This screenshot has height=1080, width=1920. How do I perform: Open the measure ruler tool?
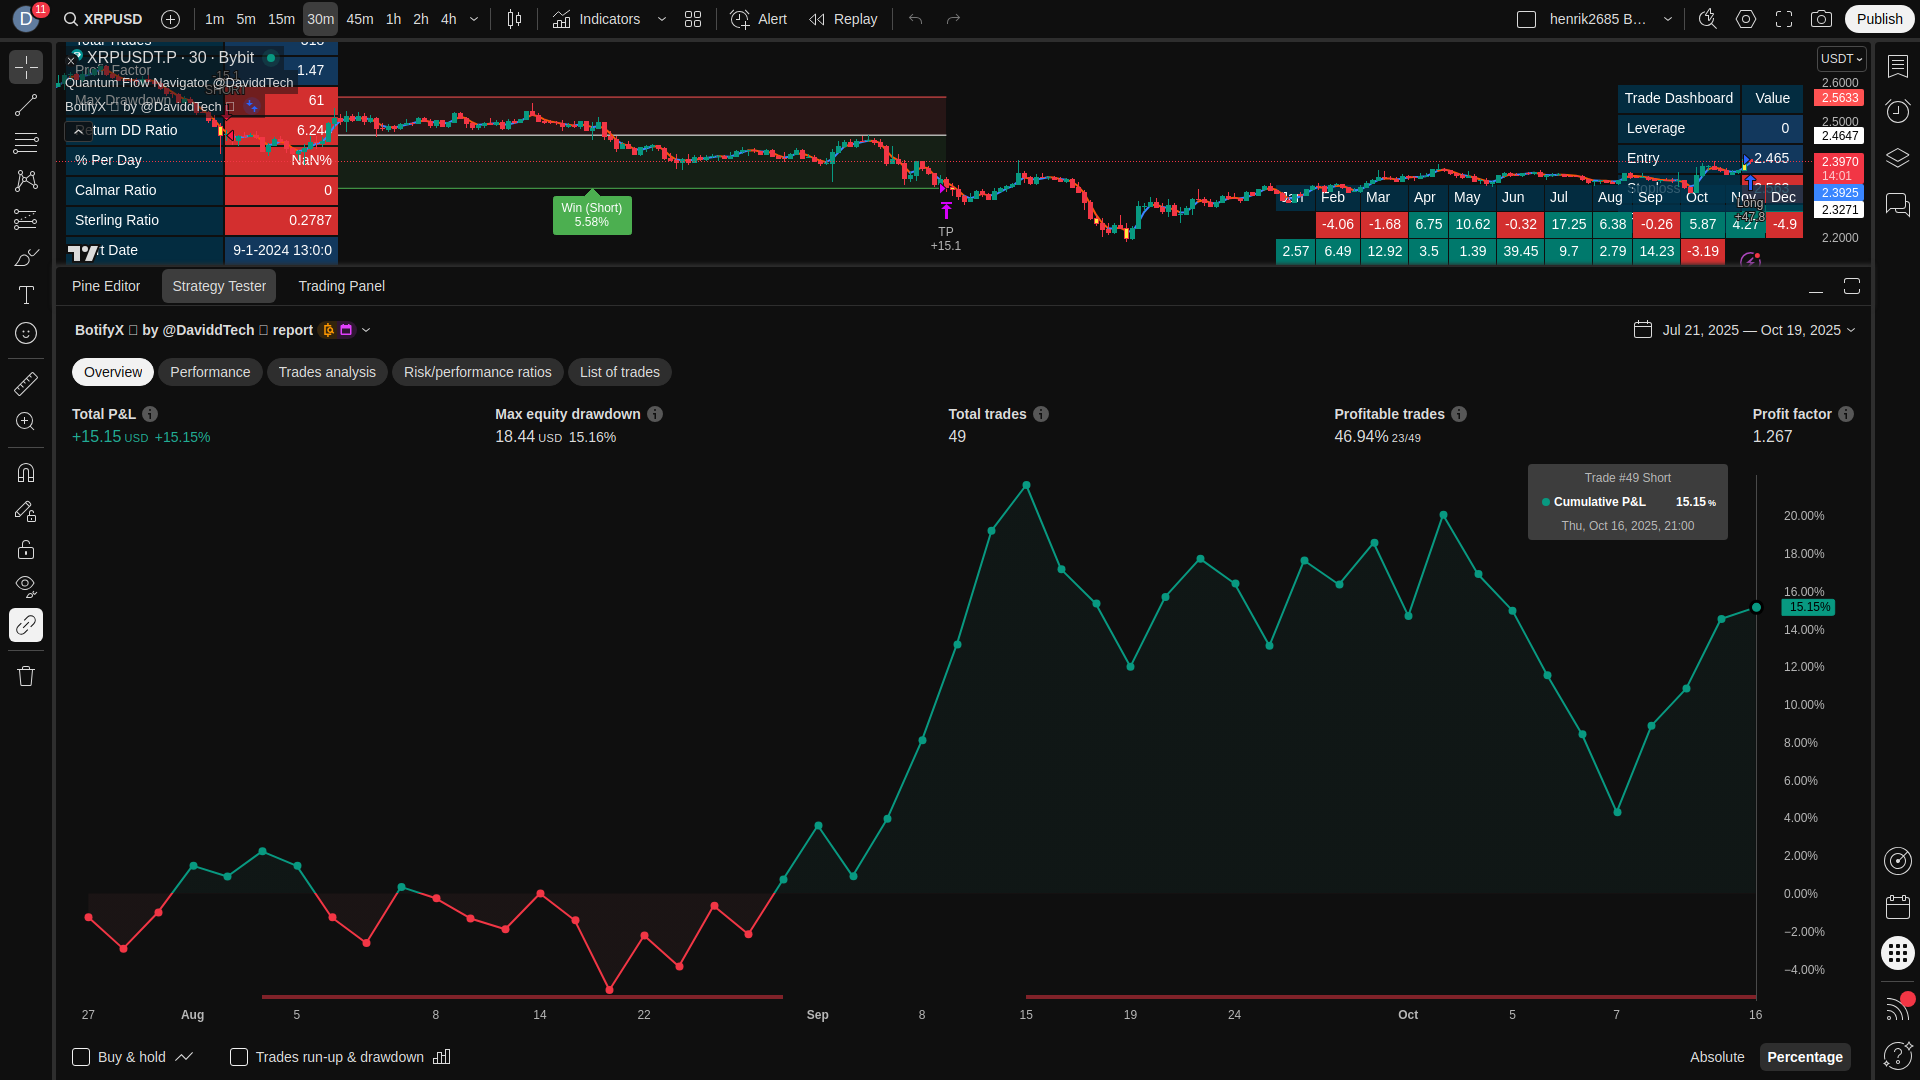(26, 383)
